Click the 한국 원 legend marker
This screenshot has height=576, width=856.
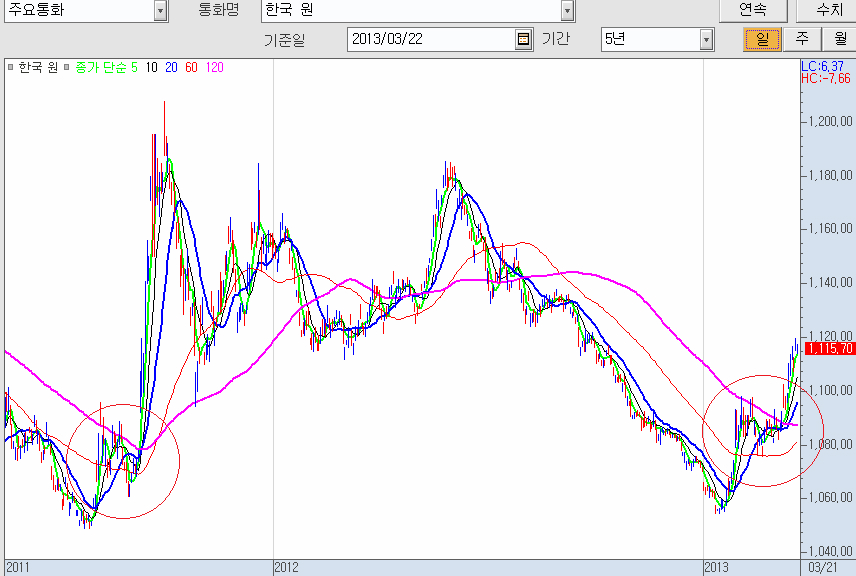[x=10, y=67]
